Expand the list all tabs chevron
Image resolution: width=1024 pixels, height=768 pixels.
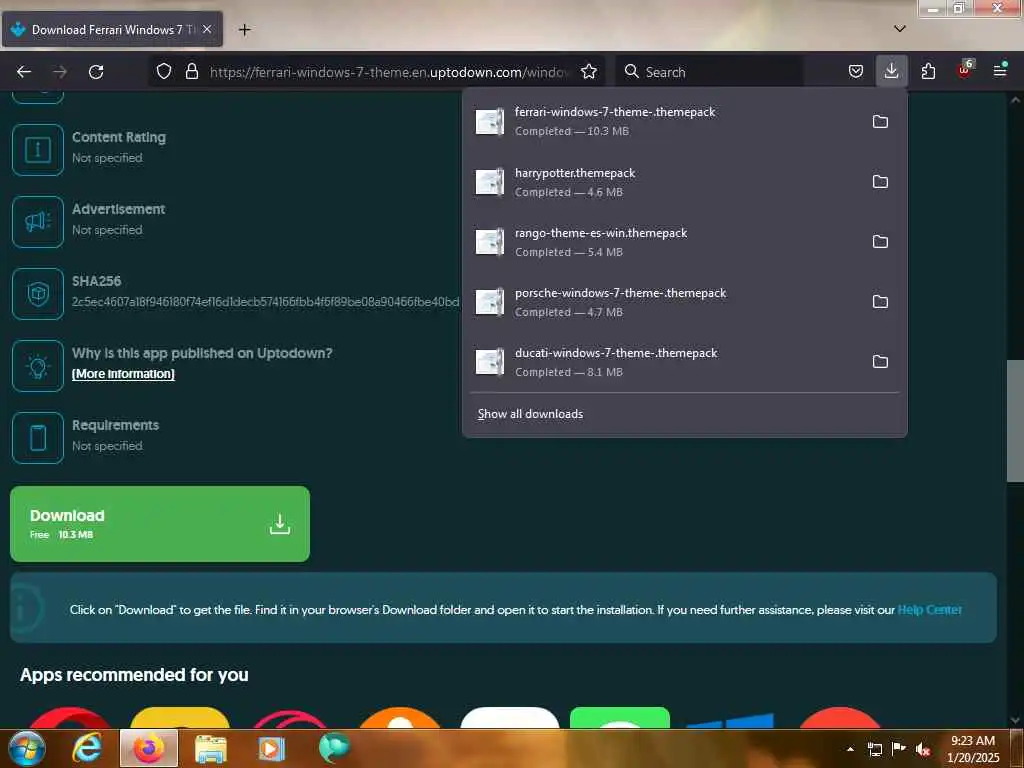coord(899,29)
